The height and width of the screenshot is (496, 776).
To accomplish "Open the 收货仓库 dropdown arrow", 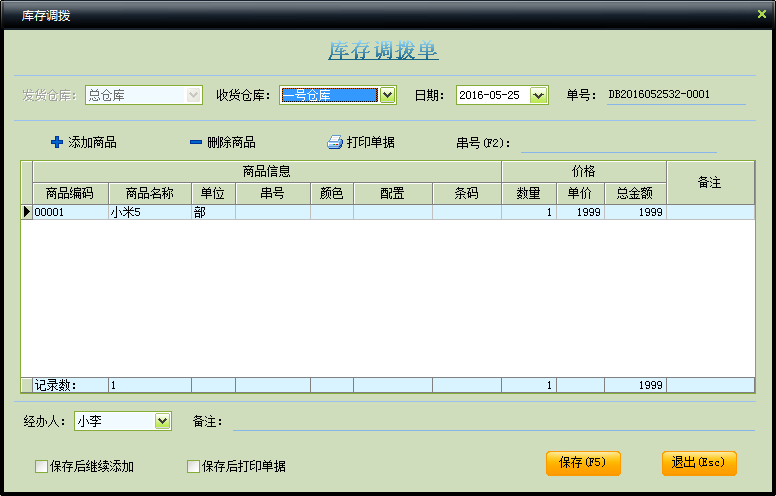I will tap(388, 95).
